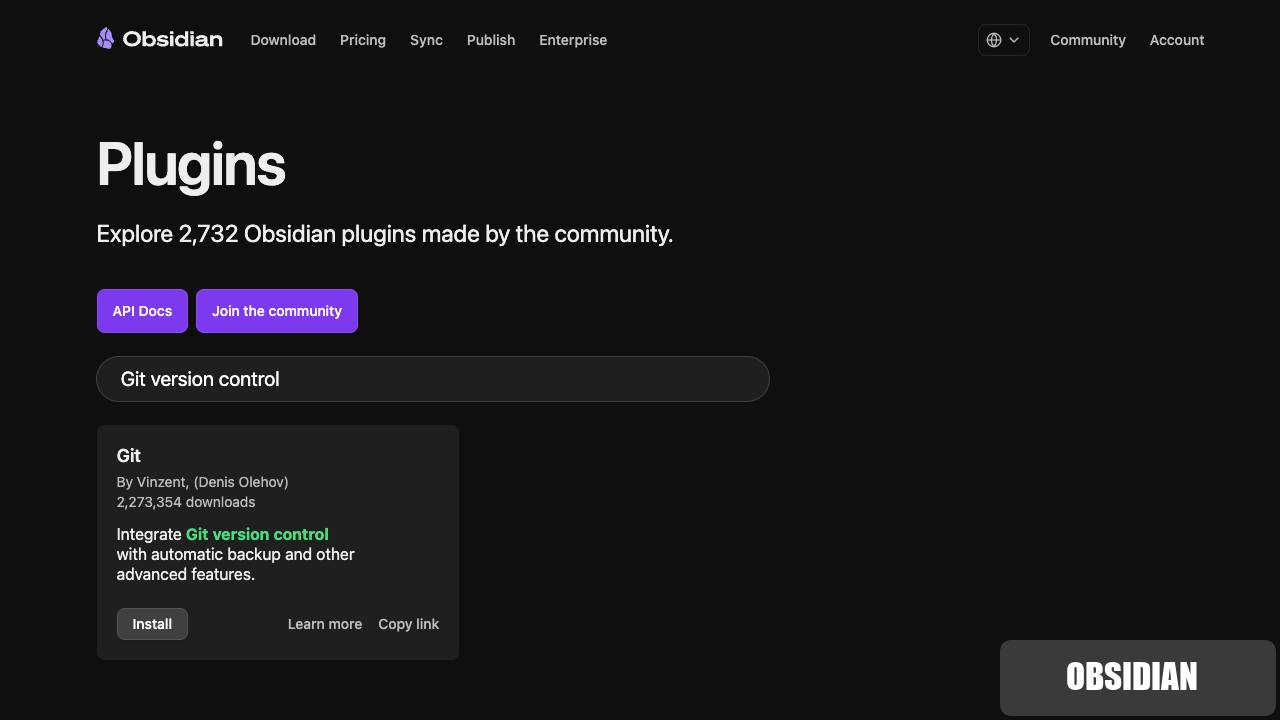Visit the Community page

pos(1088,40)
